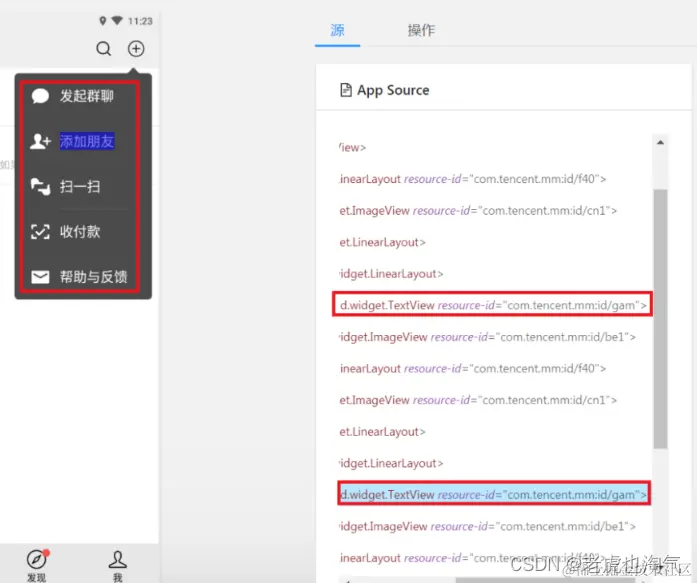Click the 添加朋友 add-person icon
This screenshot has width=697, height=583.
(x=40, y=141)
